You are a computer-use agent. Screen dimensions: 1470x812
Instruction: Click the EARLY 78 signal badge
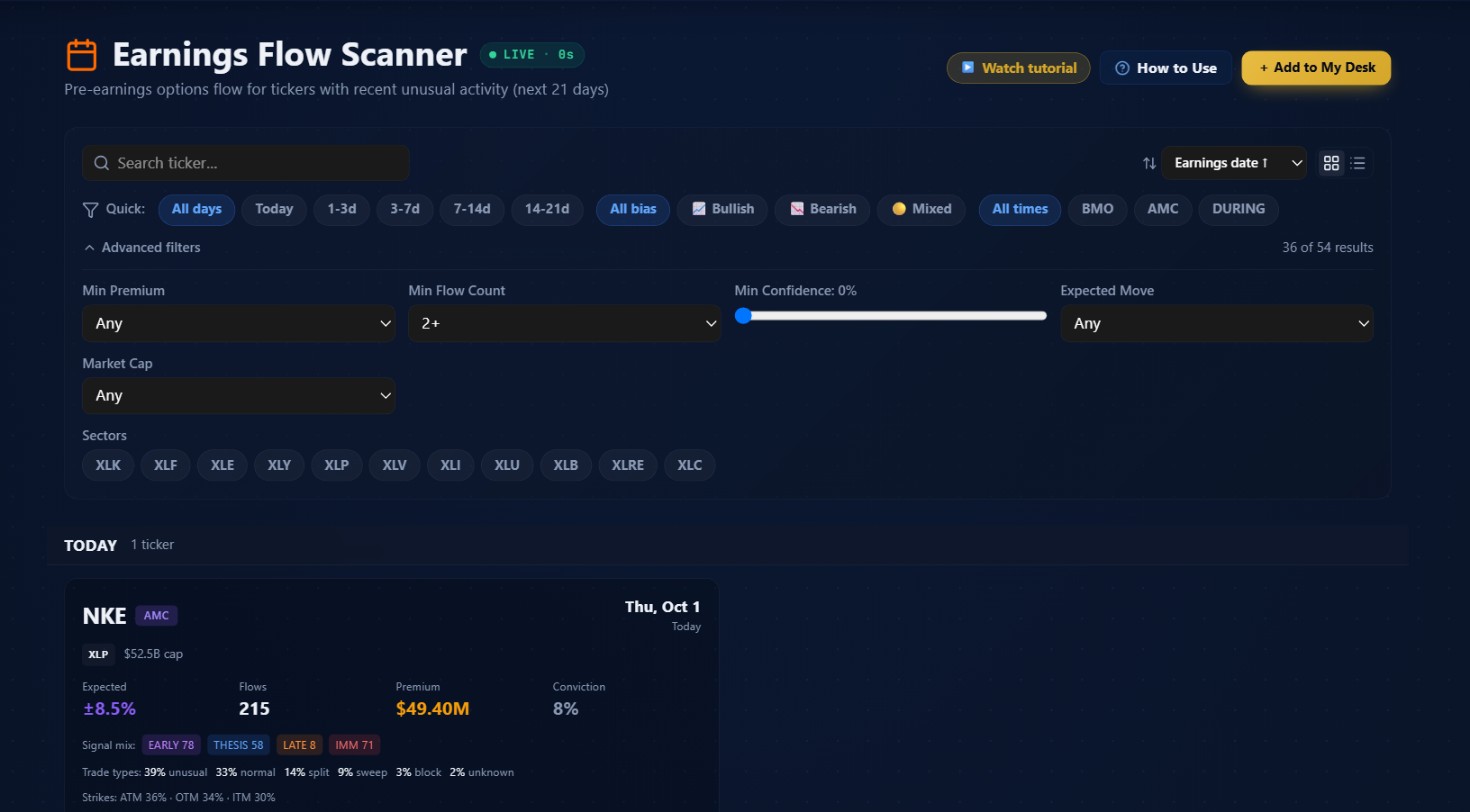[171, 745]
